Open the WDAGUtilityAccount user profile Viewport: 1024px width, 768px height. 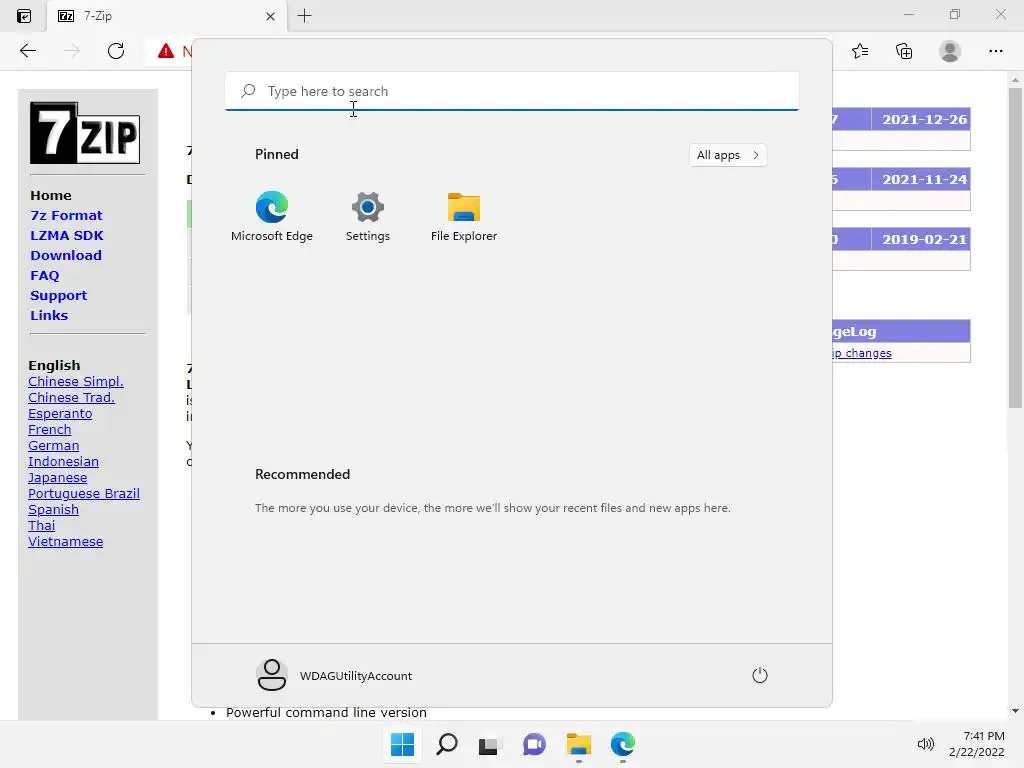334,675
